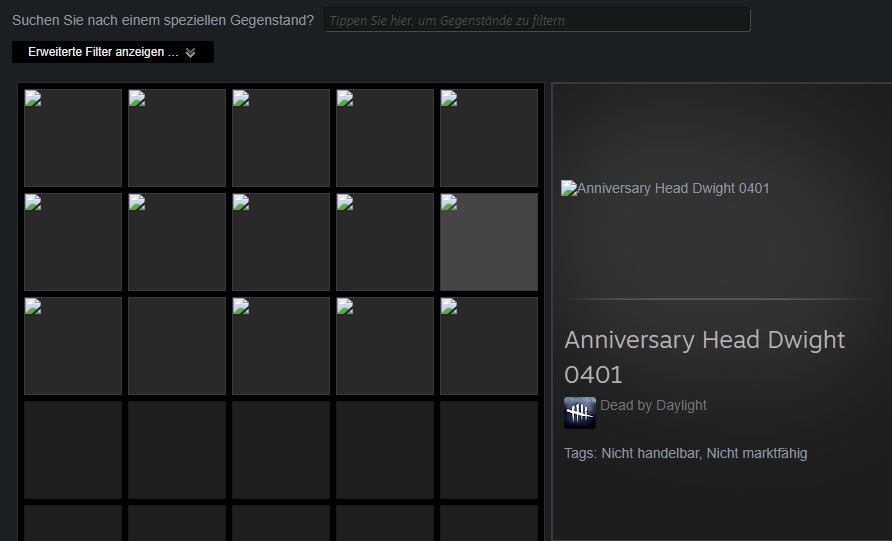
Task: Click the Nicht handelbar, Nicht marktfähig tags
Action: click(x=704, y=453)
